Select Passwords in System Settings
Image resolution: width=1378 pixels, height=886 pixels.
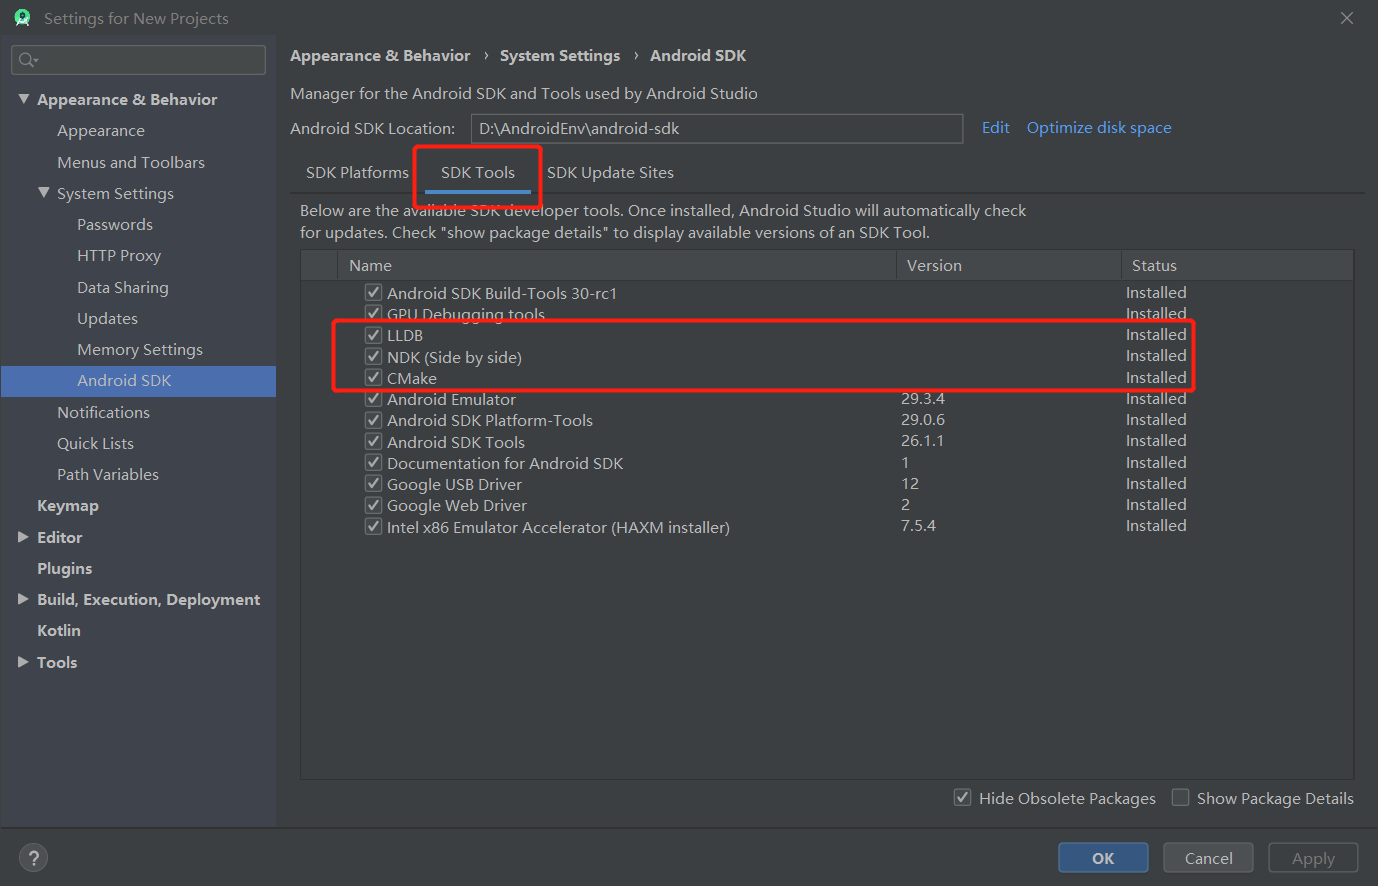(115, 225)
